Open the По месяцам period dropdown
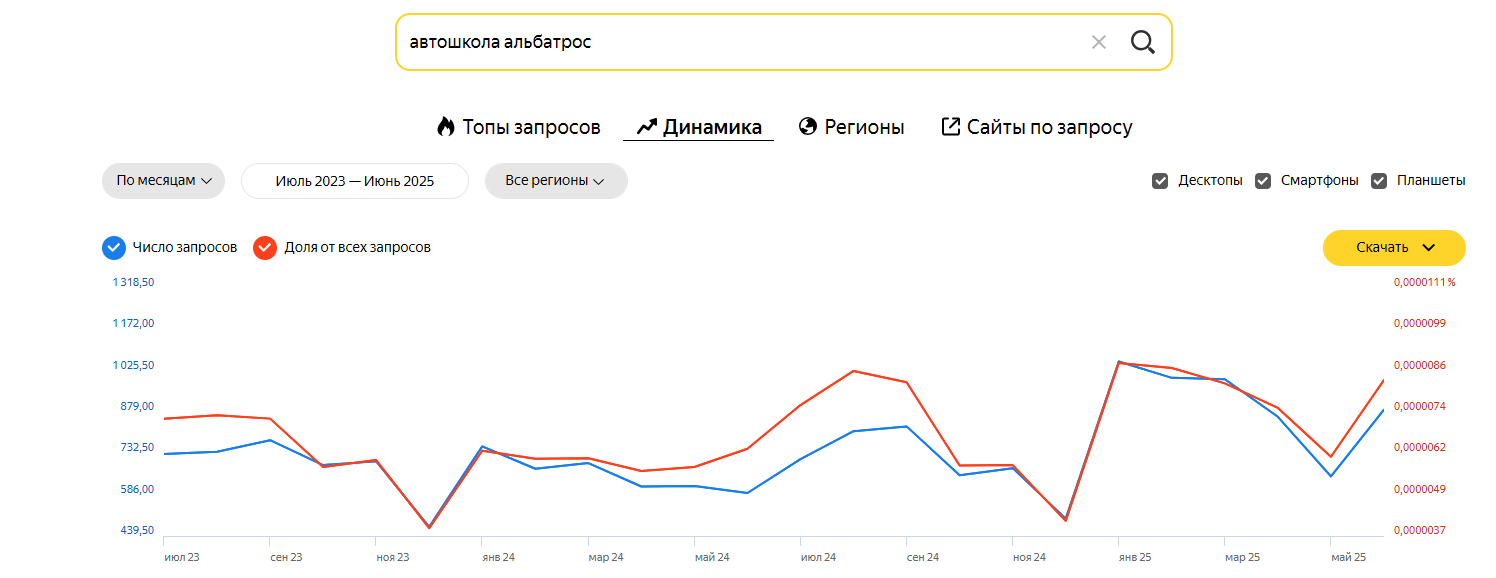Viewport: 1496px width, 578px height. [164, 181]
